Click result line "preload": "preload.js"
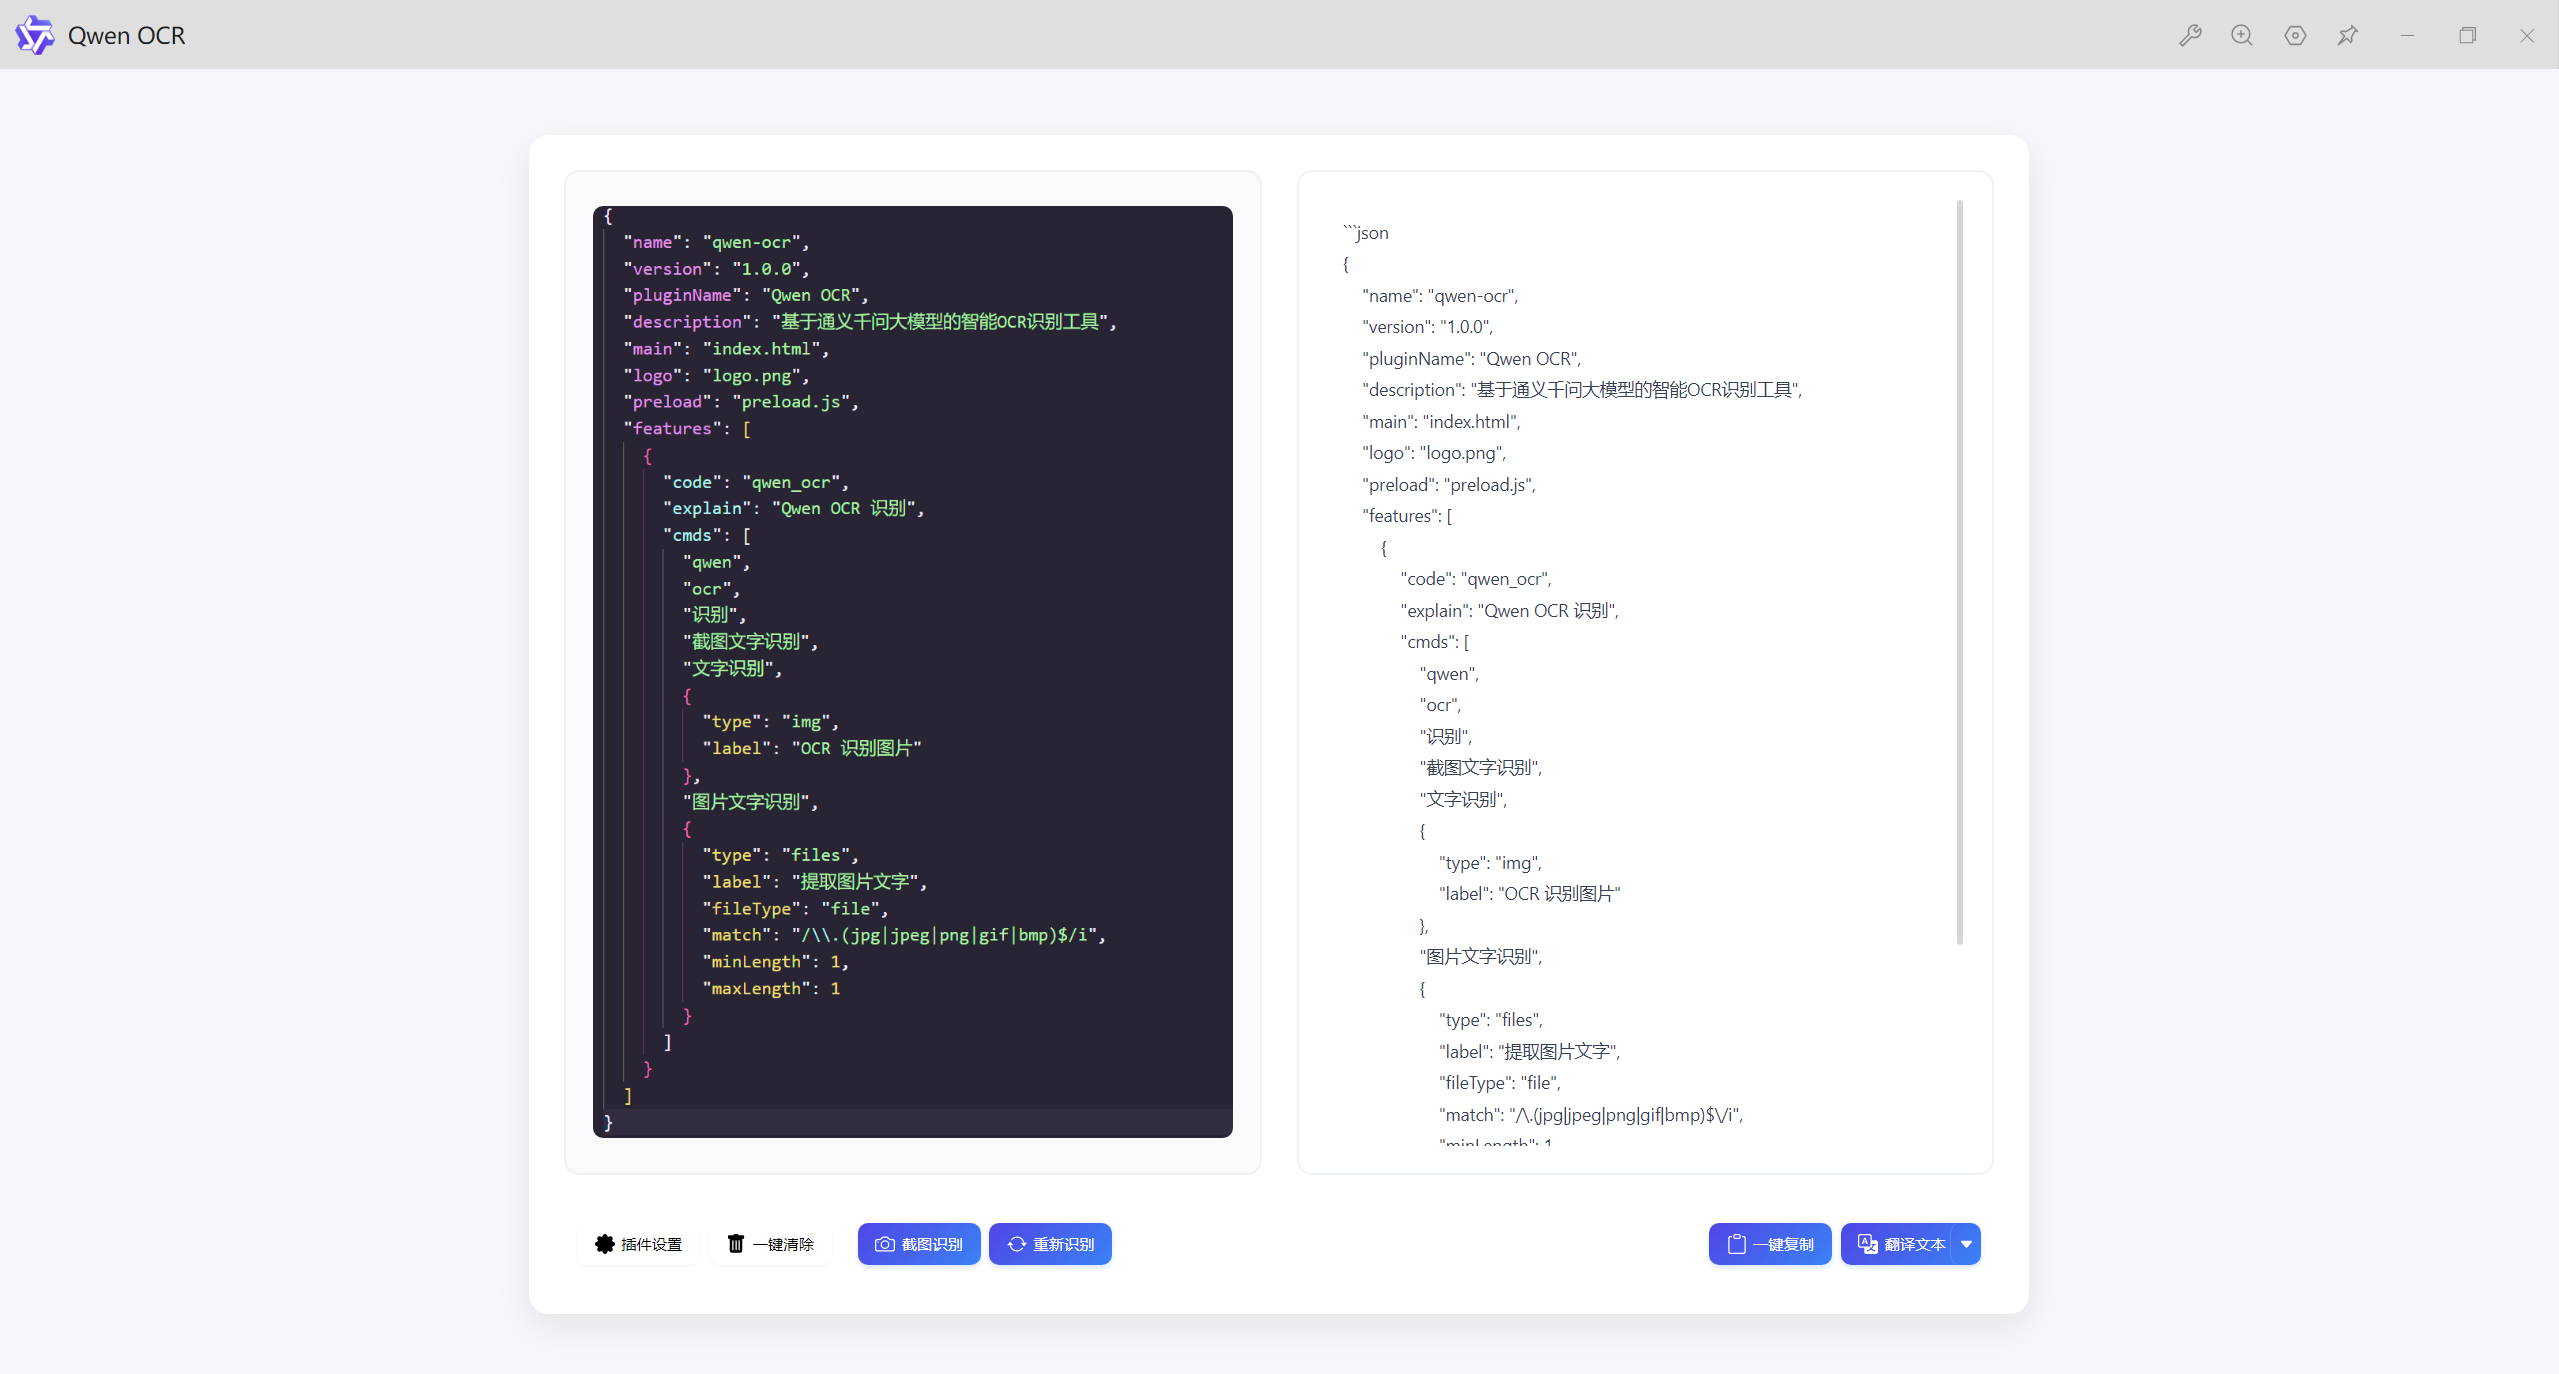 (x=1449, y=485)
